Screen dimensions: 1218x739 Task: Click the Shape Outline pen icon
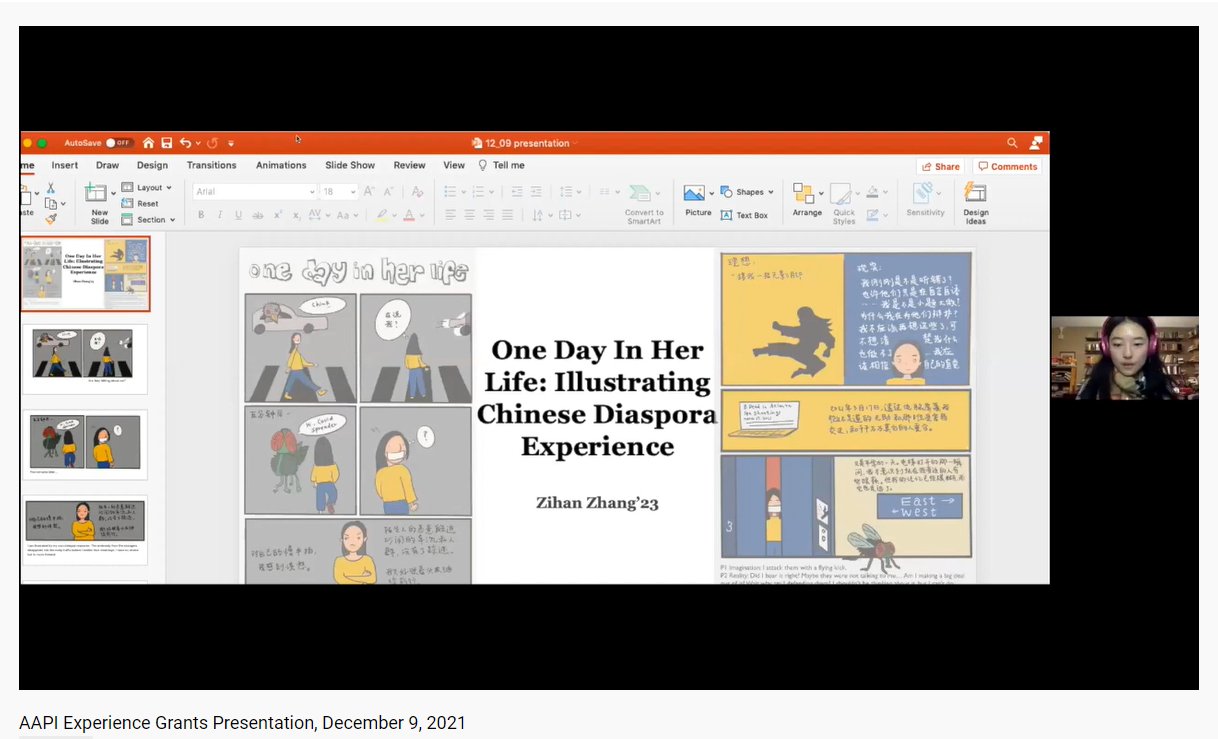[x=873, y=215]
